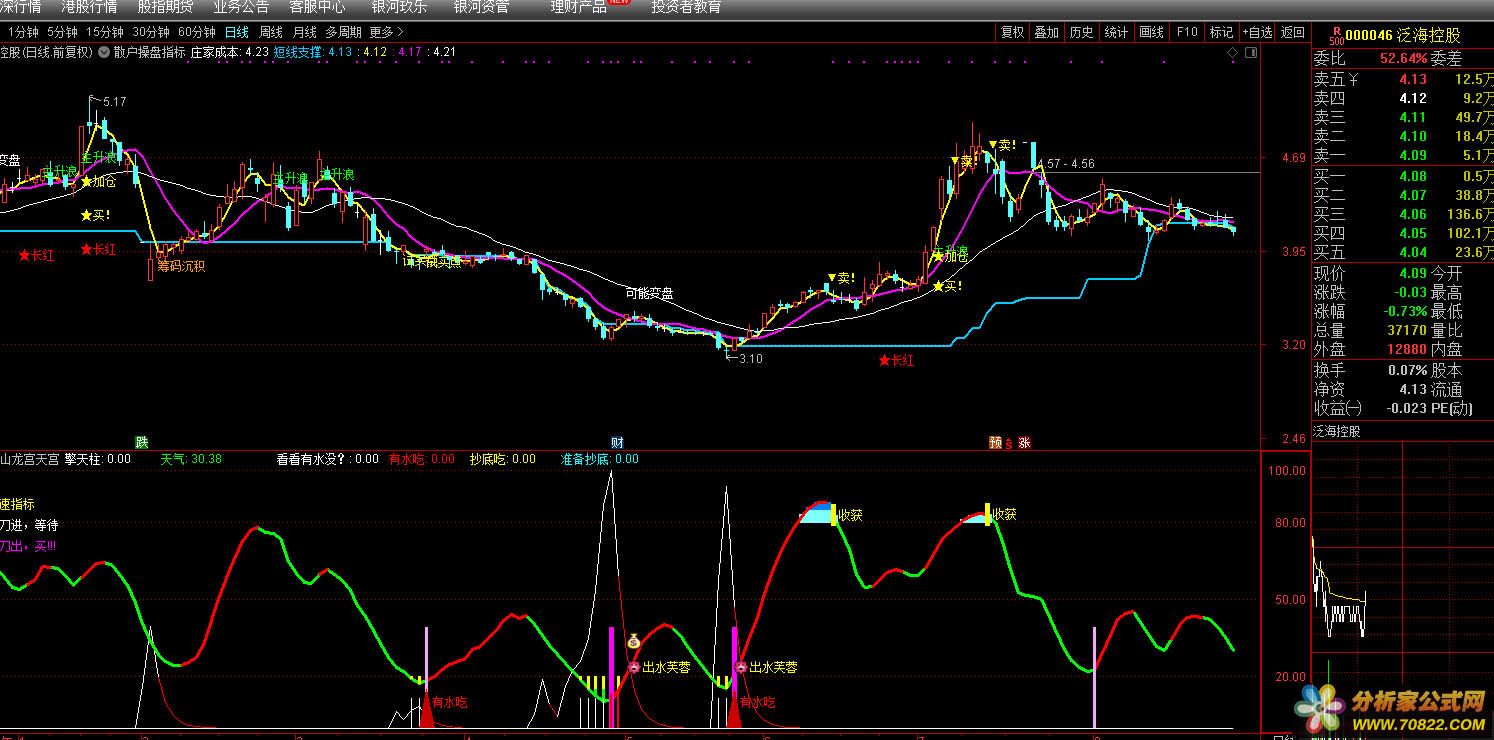Click the 总量 value 37170
The image size is (1494, 740).
[1407, 330]
